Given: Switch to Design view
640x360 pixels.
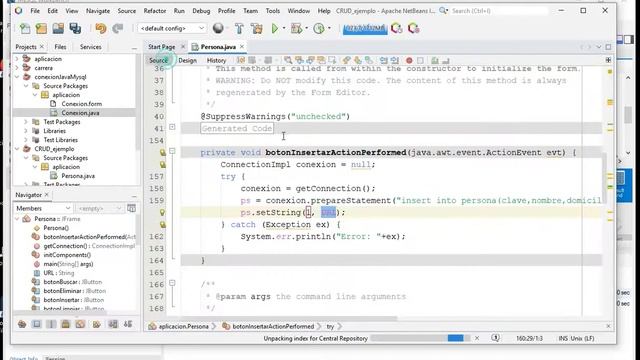Looking at the screenshot, I should tap(187, 60).
